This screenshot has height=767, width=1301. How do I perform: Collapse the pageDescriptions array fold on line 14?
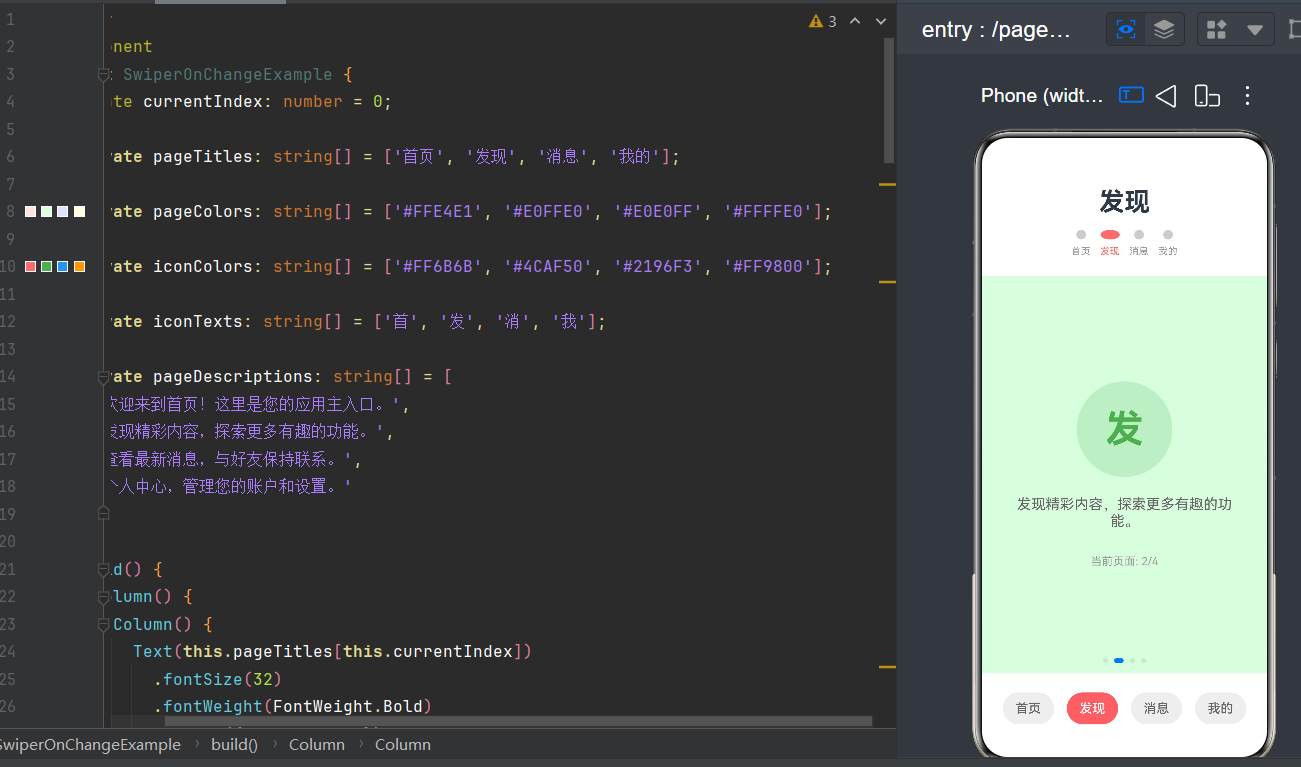(x=103, y=377)
